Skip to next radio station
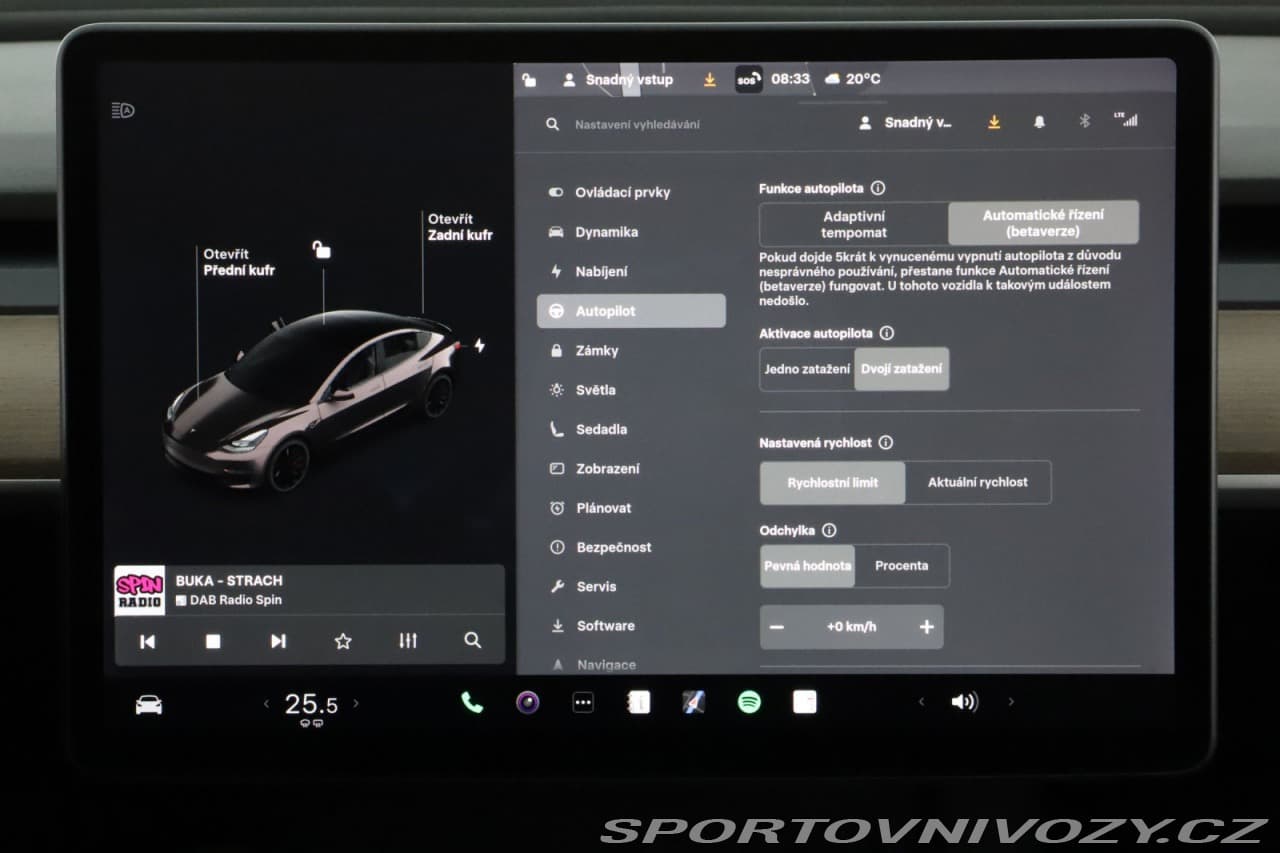Viewport: 1280px width, 853px height. click(278, 641)
